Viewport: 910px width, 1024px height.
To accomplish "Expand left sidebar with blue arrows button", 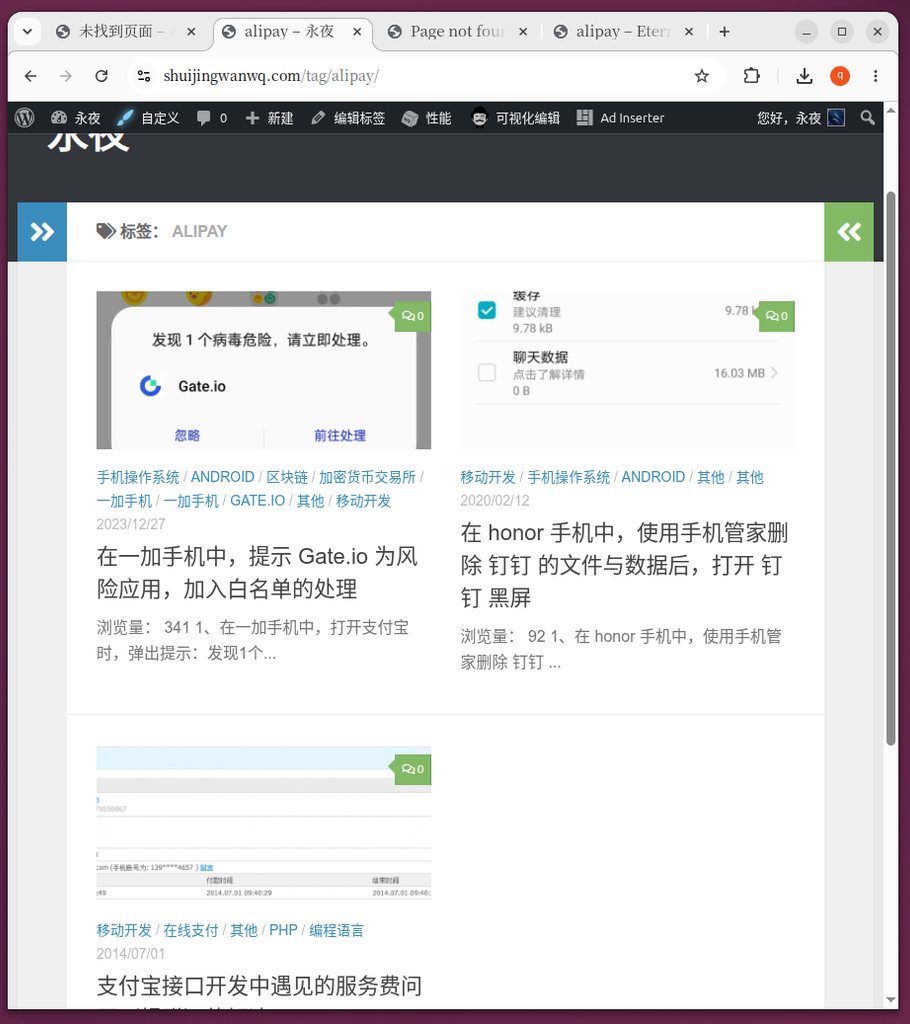I will coord(42,232).
